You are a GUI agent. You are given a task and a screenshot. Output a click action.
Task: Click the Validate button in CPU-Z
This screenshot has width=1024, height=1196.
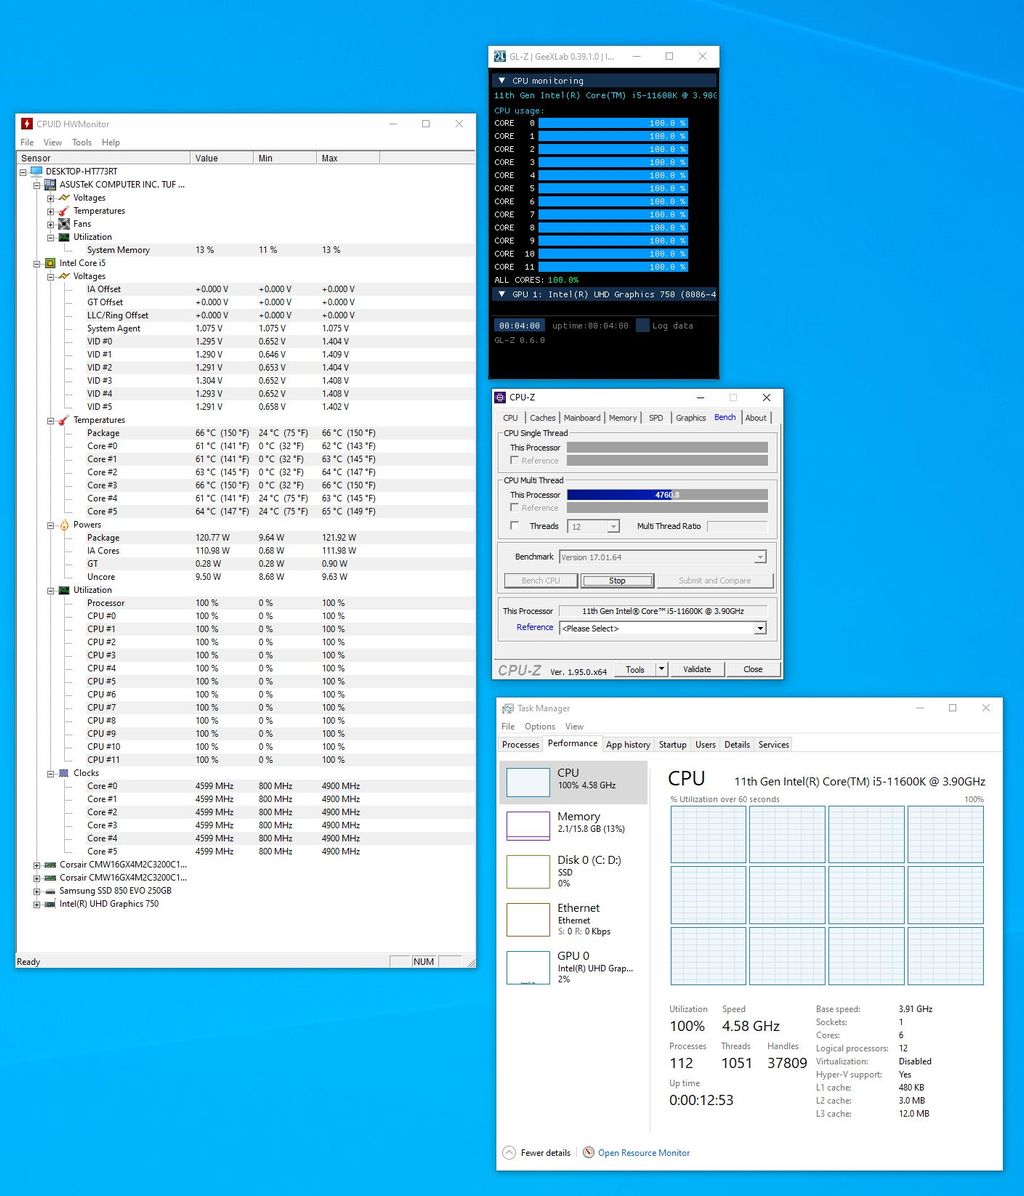point(697,670)
